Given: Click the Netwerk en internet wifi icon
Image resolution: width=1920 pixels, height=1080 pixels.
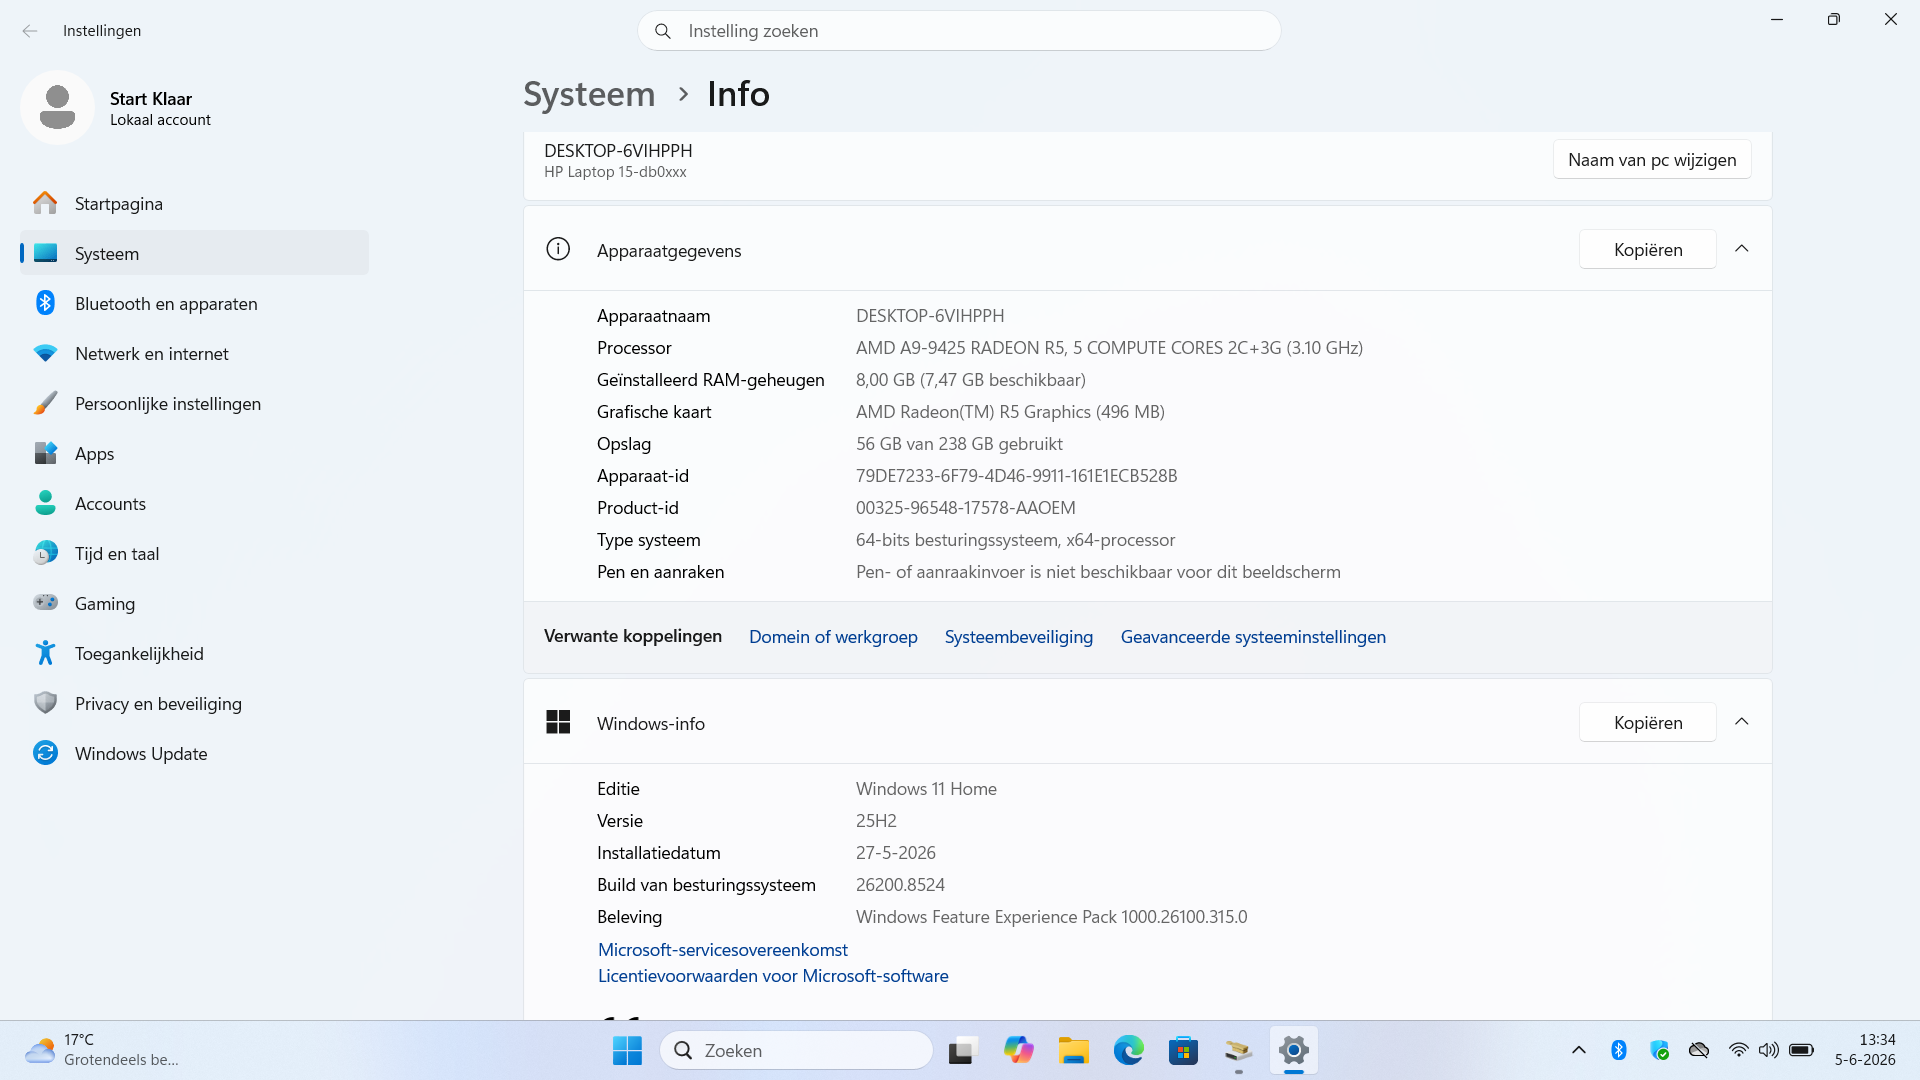Looking at the screenshot, I should (45, 353).
